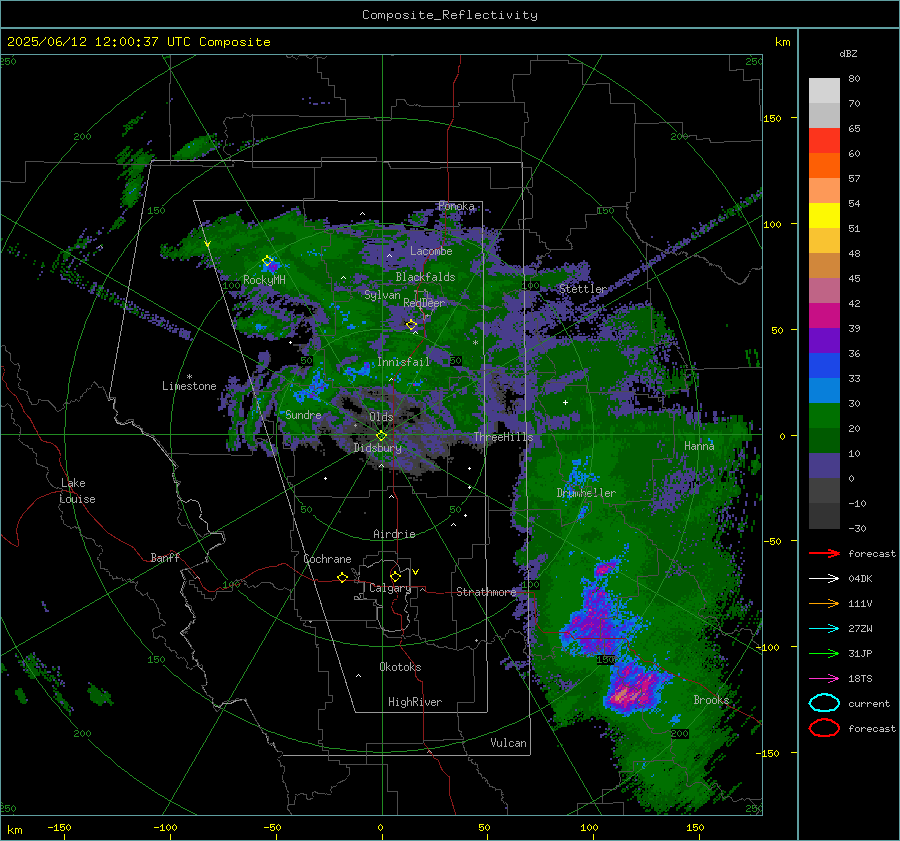The width and height of the screenshot is (900, 841).
Task: Click the Lacombe city label
Action: coord(431,251)
